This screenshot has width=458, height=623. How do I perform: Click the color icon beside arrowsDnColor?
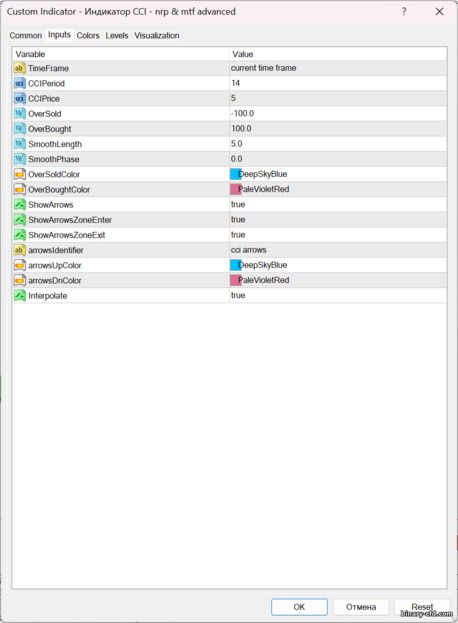coord(19,281)
